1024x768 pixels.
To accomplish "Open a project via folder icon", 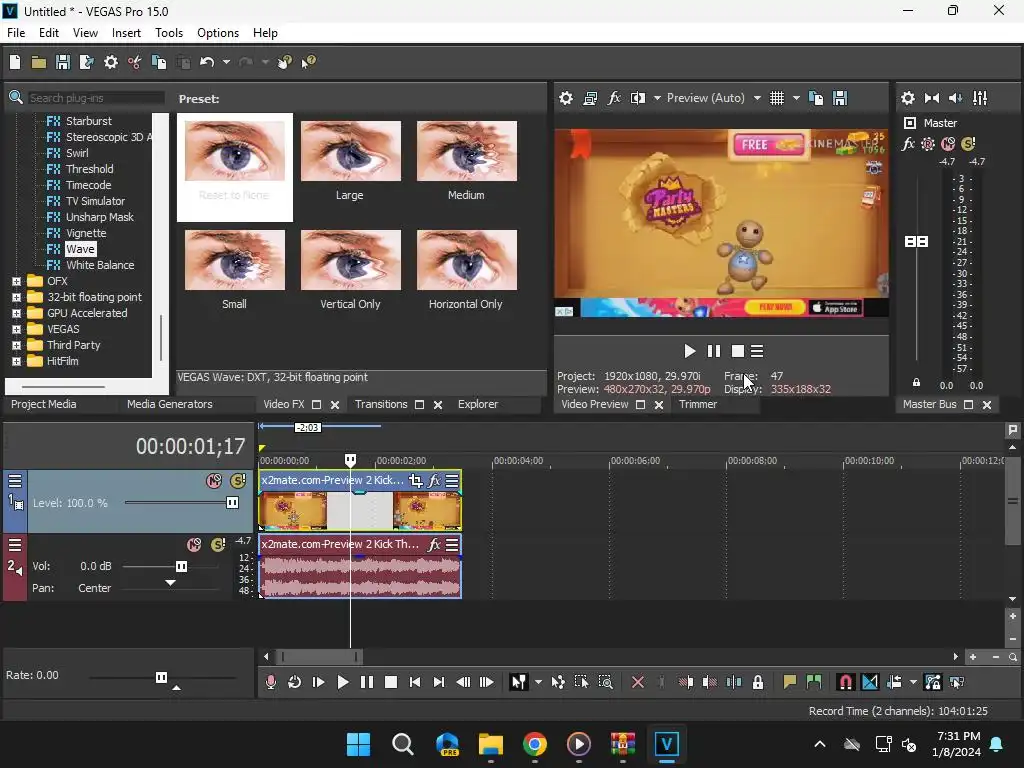I will (x=39, y=62).
